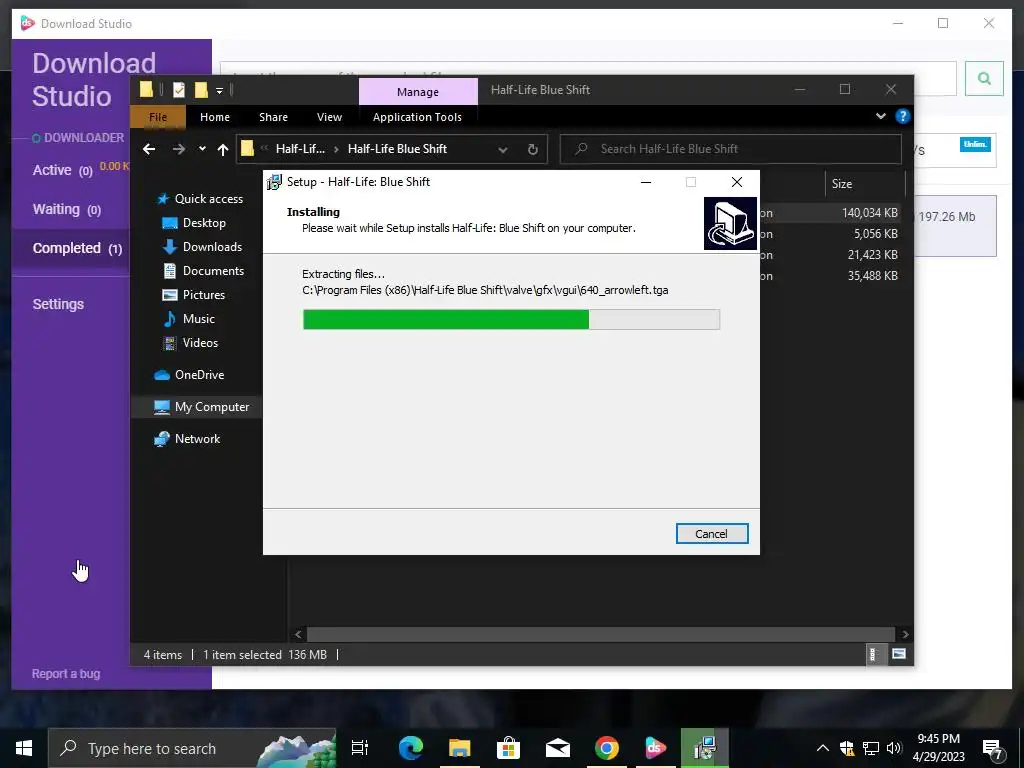Launch Google Chrome from taskbar
1024x768 pixels.
607,748
